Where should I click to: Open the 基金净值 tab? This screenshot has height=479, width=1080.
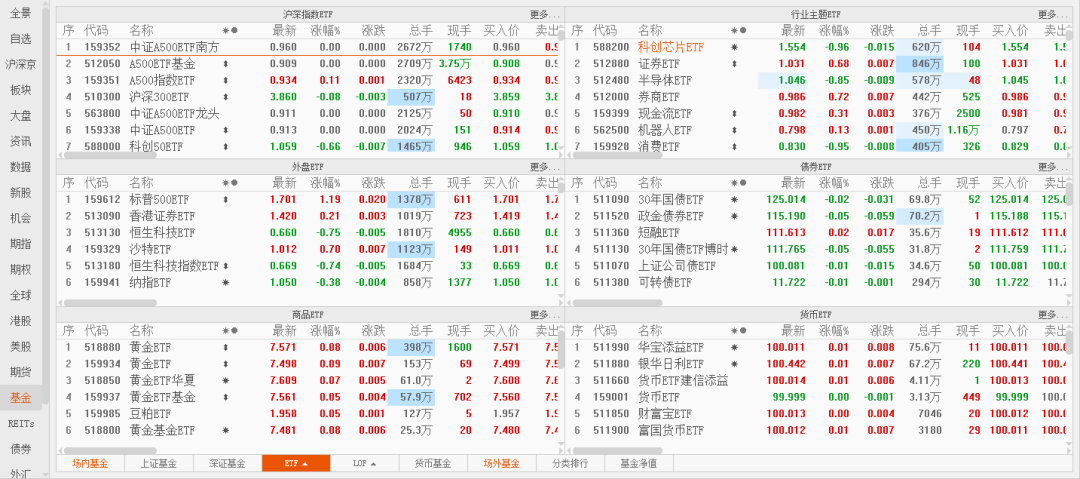(x=638, y=463)
